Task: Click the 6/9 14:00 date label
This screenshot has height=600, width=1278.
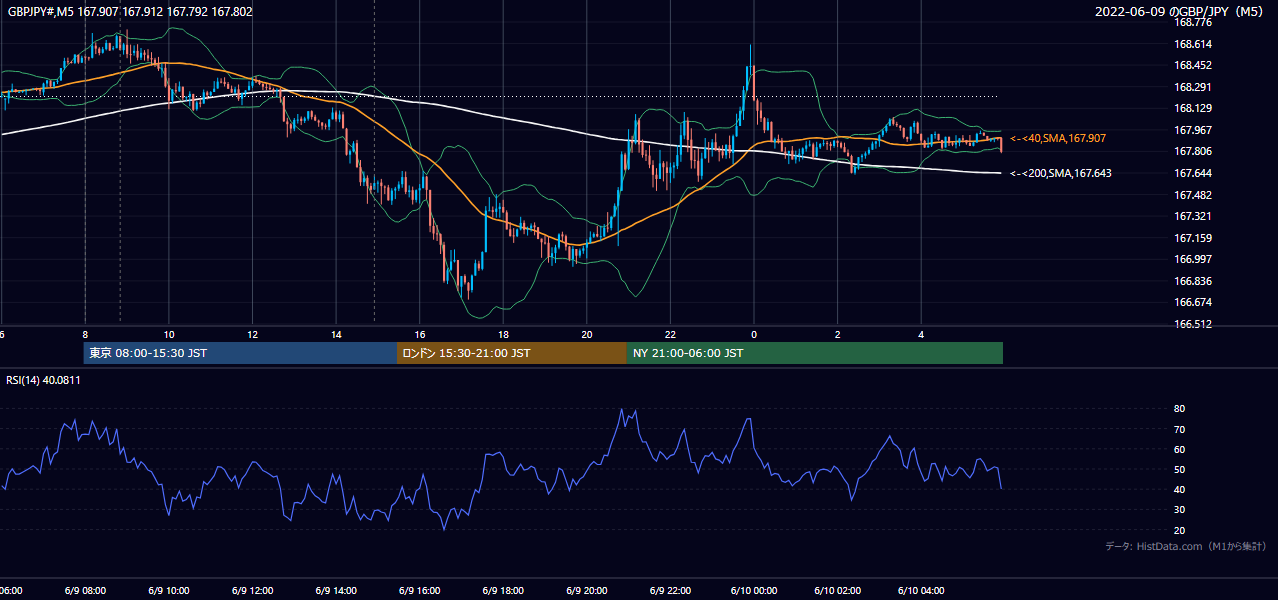Action: 336,590
